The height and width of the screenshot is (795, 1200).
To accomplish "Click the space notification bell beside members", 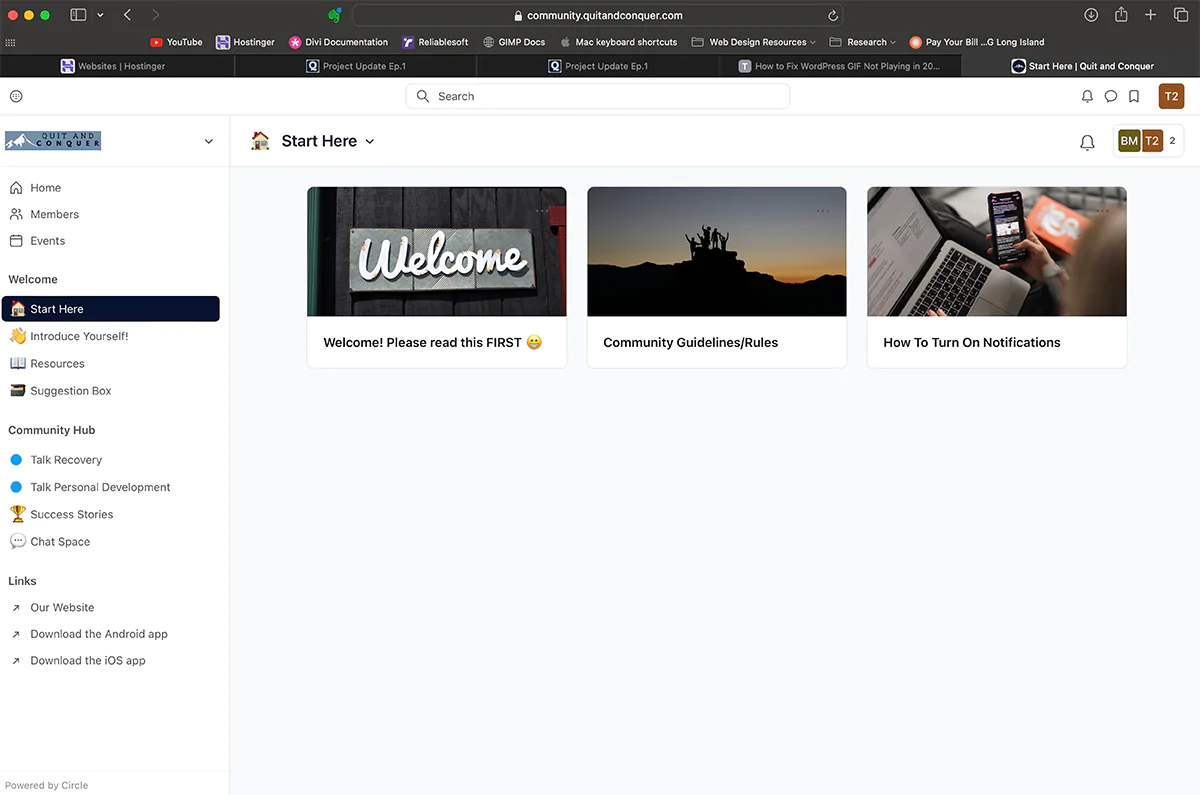I will tap(1087, 142).
